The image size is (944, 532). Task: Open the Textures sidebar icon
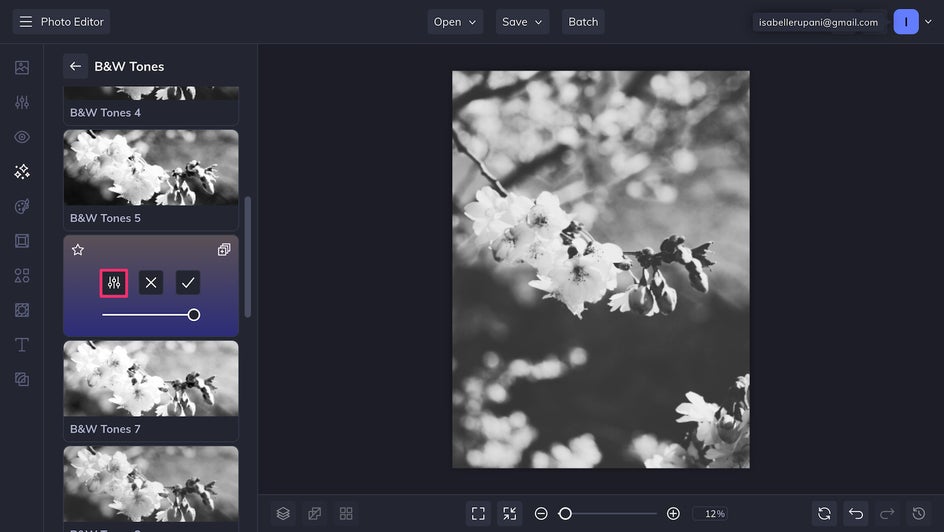[22, 379]
